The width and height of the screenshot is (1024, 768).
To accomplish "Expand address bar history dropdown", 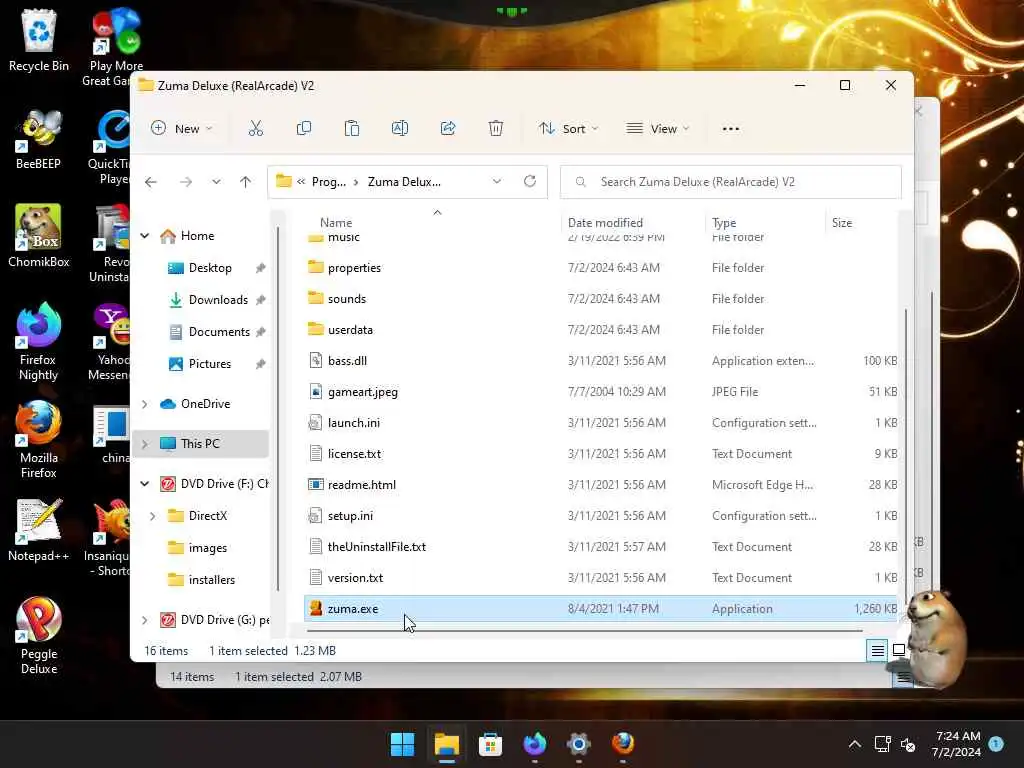I will pyautogui.click(x=497, y=182).
